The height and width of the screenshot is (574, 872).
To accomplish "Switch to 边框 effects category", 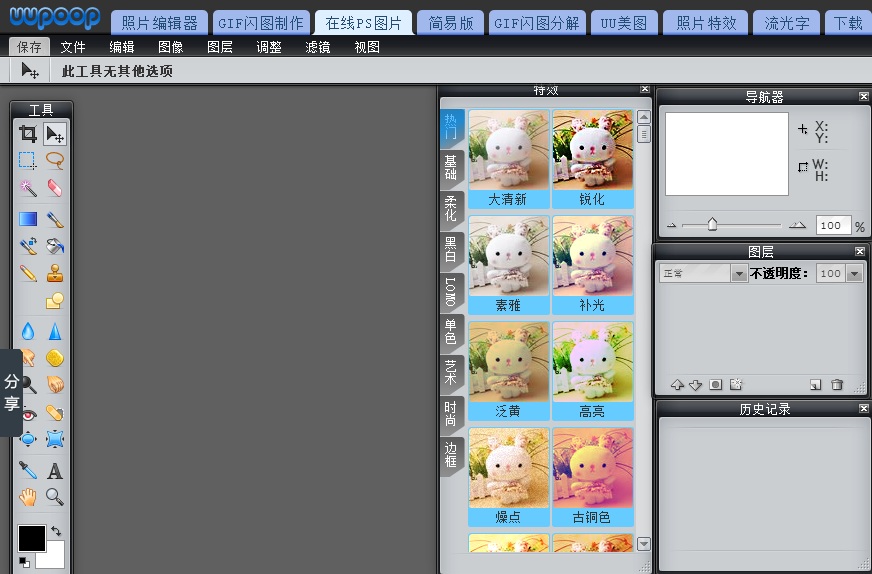I will (x=451, y=455).
